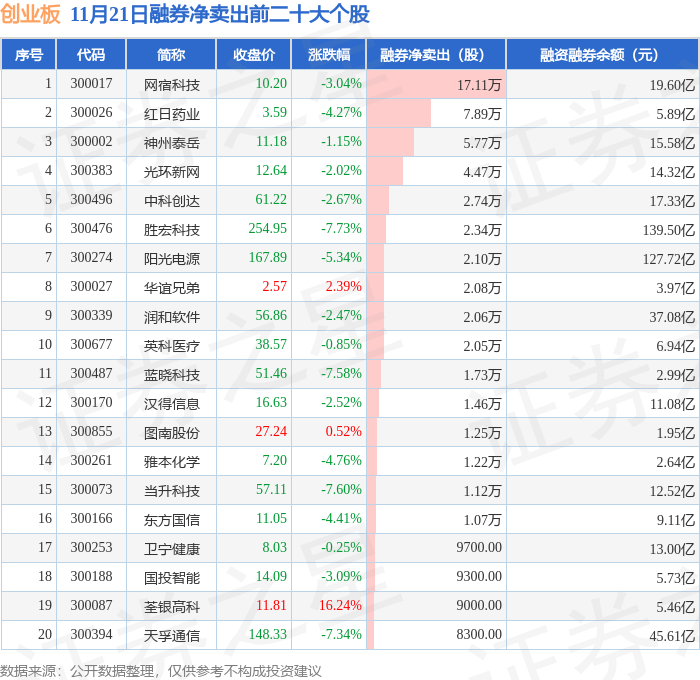Viewport: 700px width, 680px height.
Task: Click the 简称 column header
Action: tap(171, 54)
